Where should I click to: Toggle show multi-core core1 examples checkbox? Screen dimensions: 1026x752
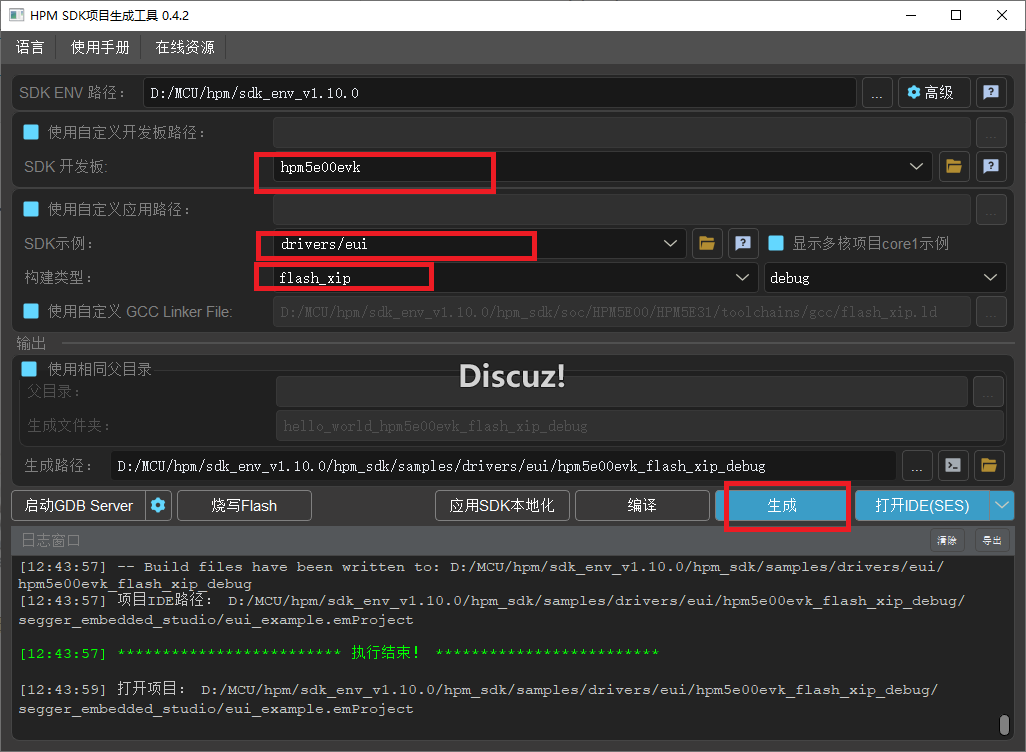pos(776,243)
